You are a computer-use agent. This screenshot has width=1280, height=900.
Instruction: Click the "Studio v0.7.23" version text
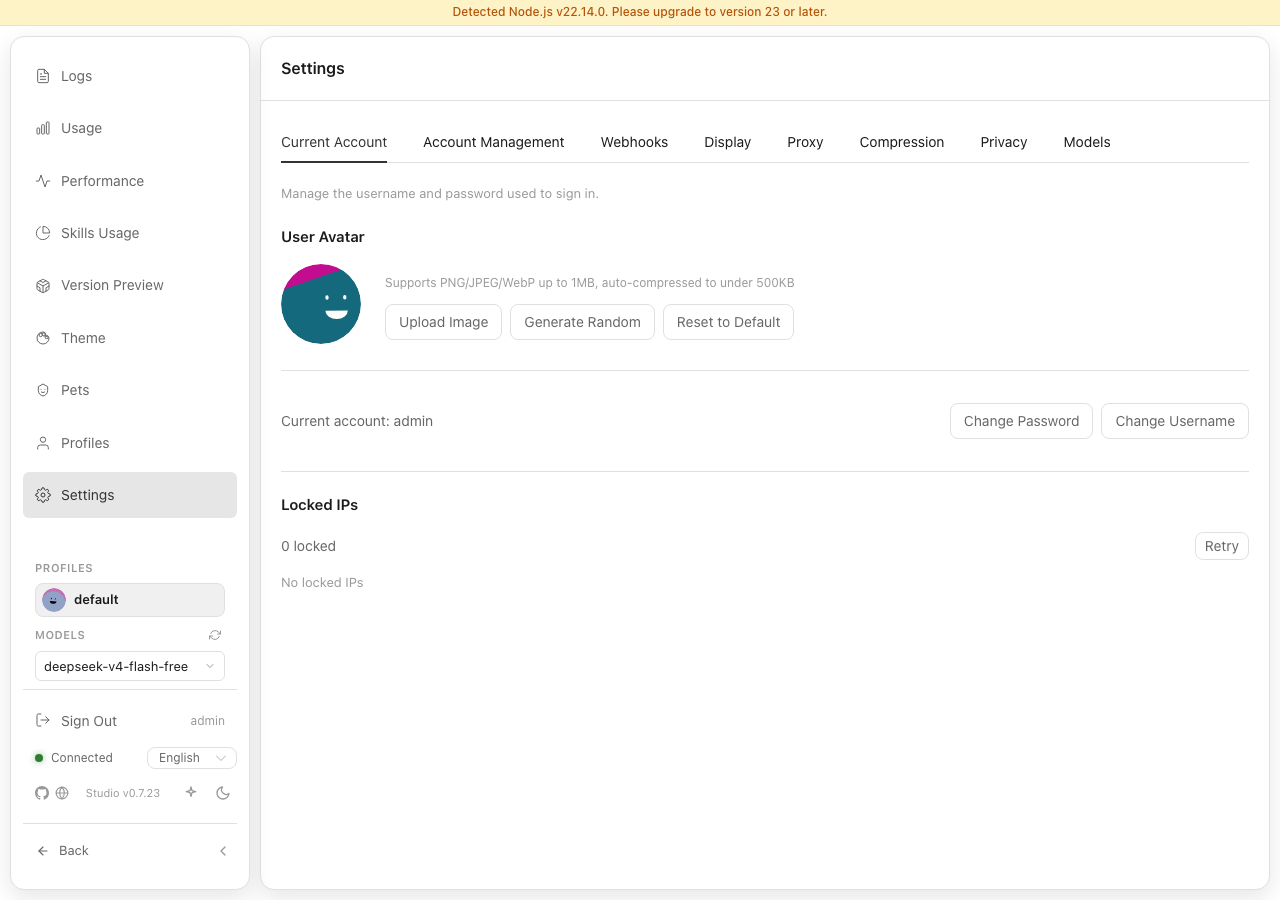tap(123, 793)
